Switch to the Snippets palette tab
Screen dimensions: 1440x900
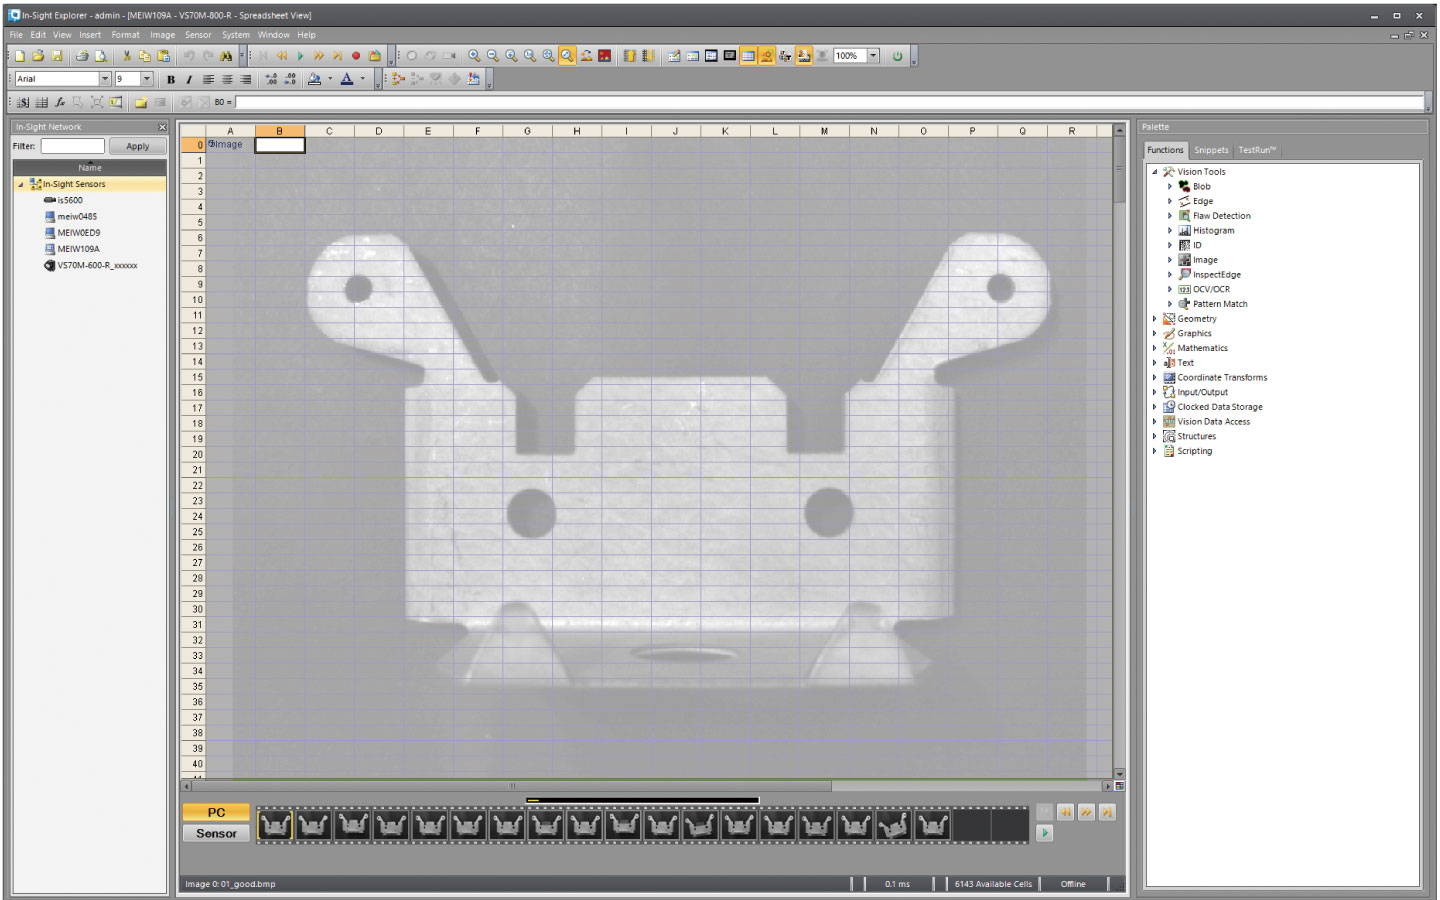click(x=1211, y=150)
